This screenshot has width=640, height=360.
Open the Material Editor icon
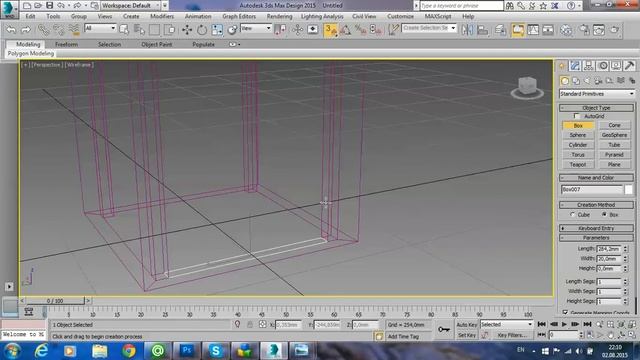566,30
